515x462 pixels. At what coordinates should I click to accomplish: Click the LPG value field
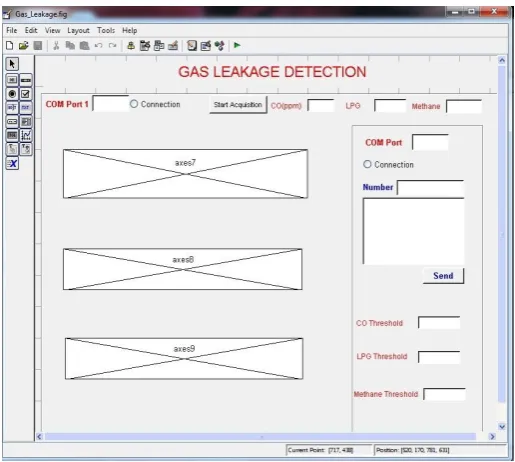point(390,105)
